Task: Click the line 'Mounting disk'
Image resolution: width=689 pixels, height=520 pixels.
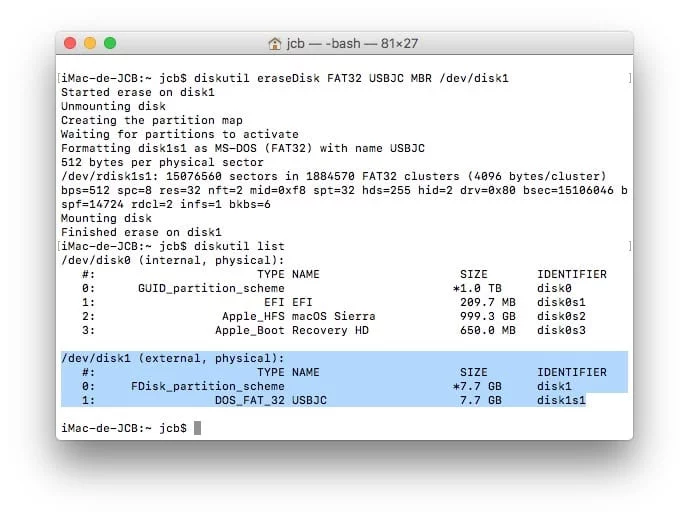Action: [x=106, y=218]
